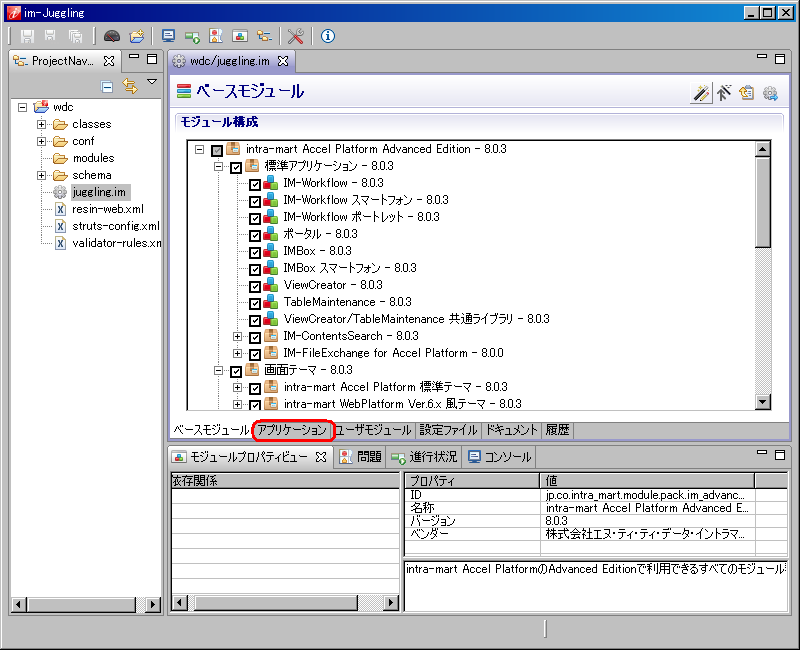Close the wdc/juggling.im editor tab

pyautogui.click(x=283, y=61)
